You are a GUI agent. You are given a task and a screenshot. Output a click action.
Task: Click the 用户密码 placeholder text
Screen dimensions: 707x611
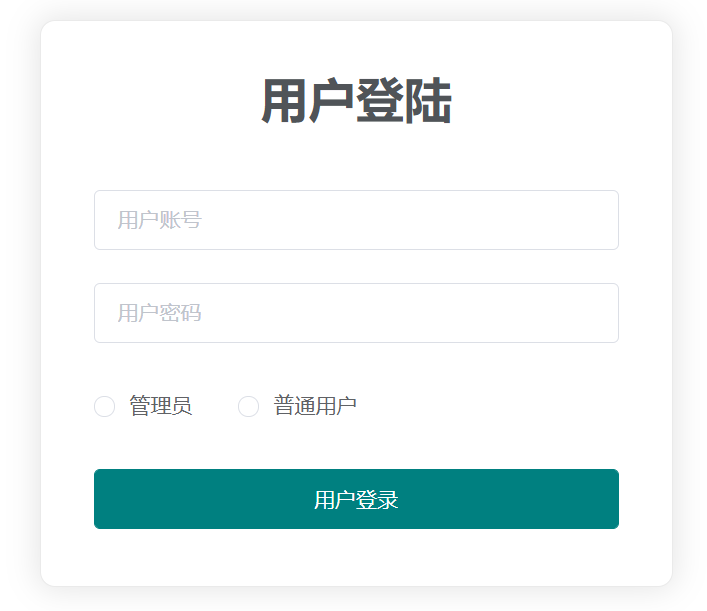[159, 313]
